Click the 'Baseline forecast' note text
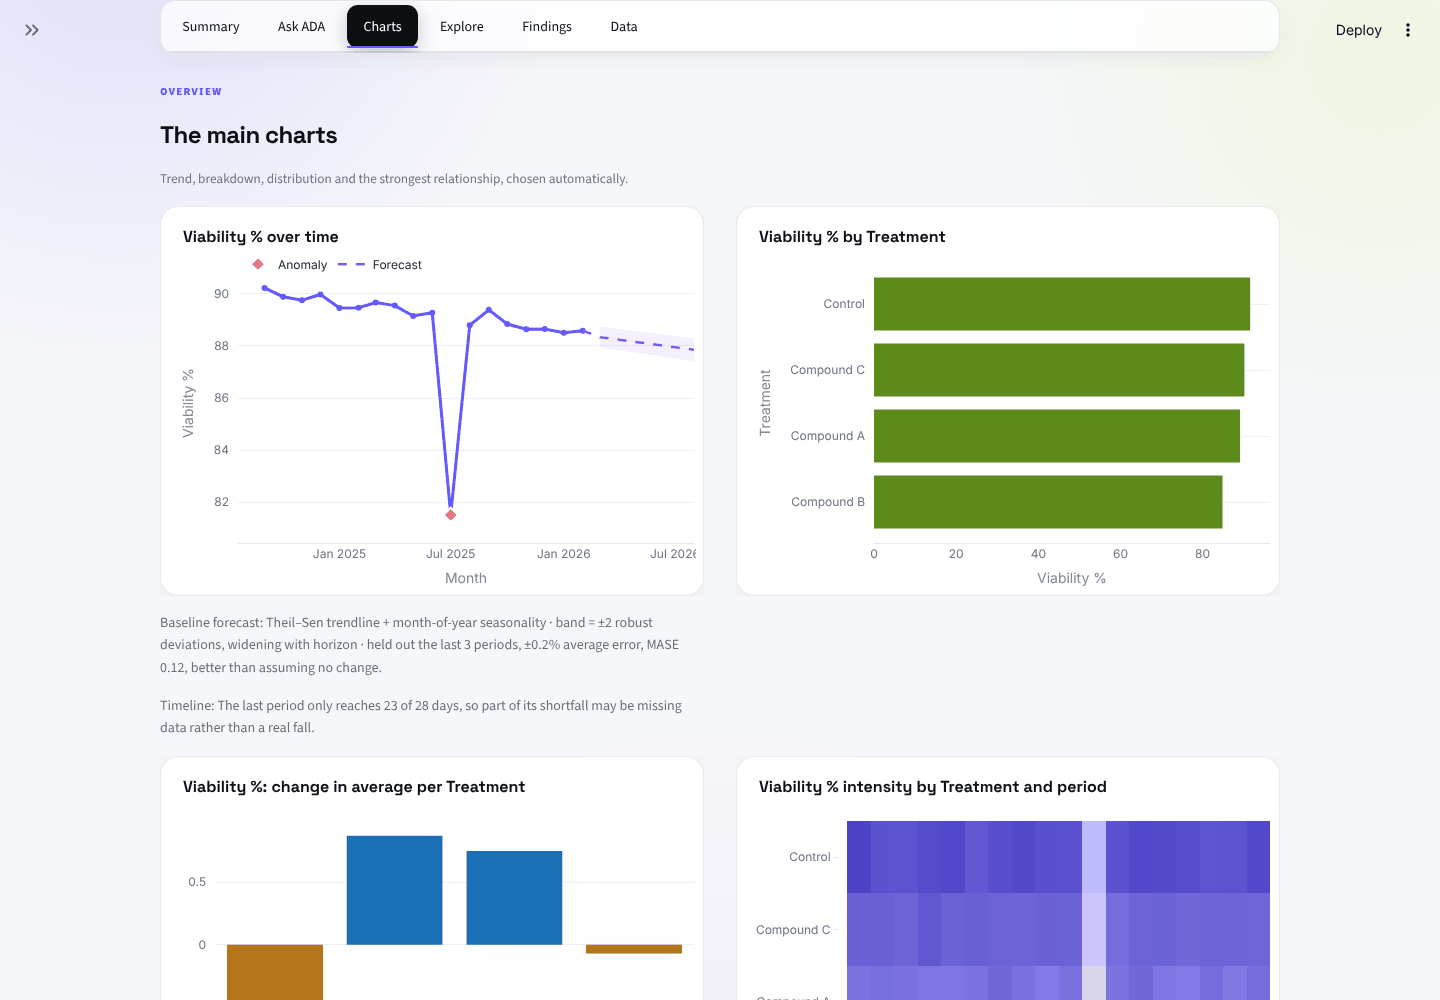The height and width of the screenshot is (1000, 1440). click(420, 645)
